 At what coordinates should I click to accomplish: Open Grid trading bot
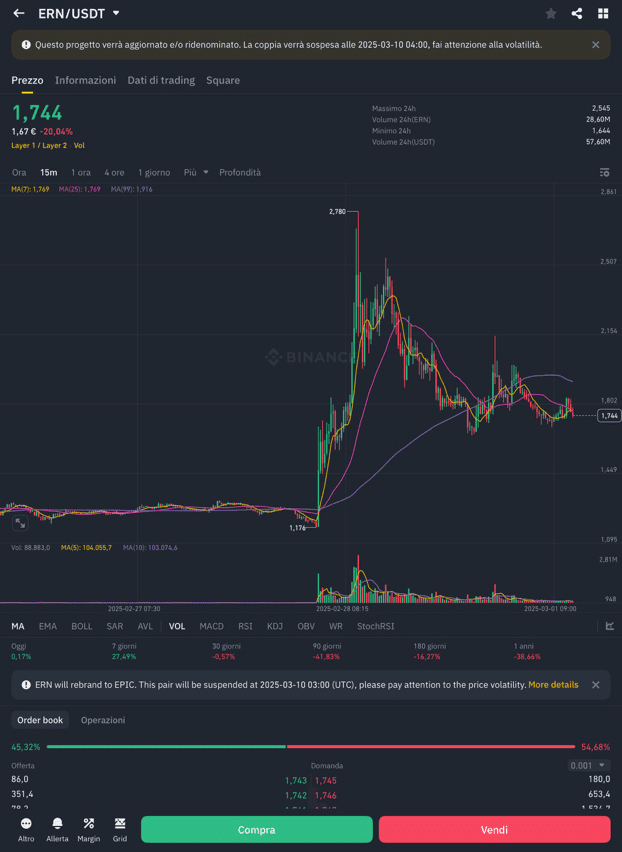click(120, 829)
